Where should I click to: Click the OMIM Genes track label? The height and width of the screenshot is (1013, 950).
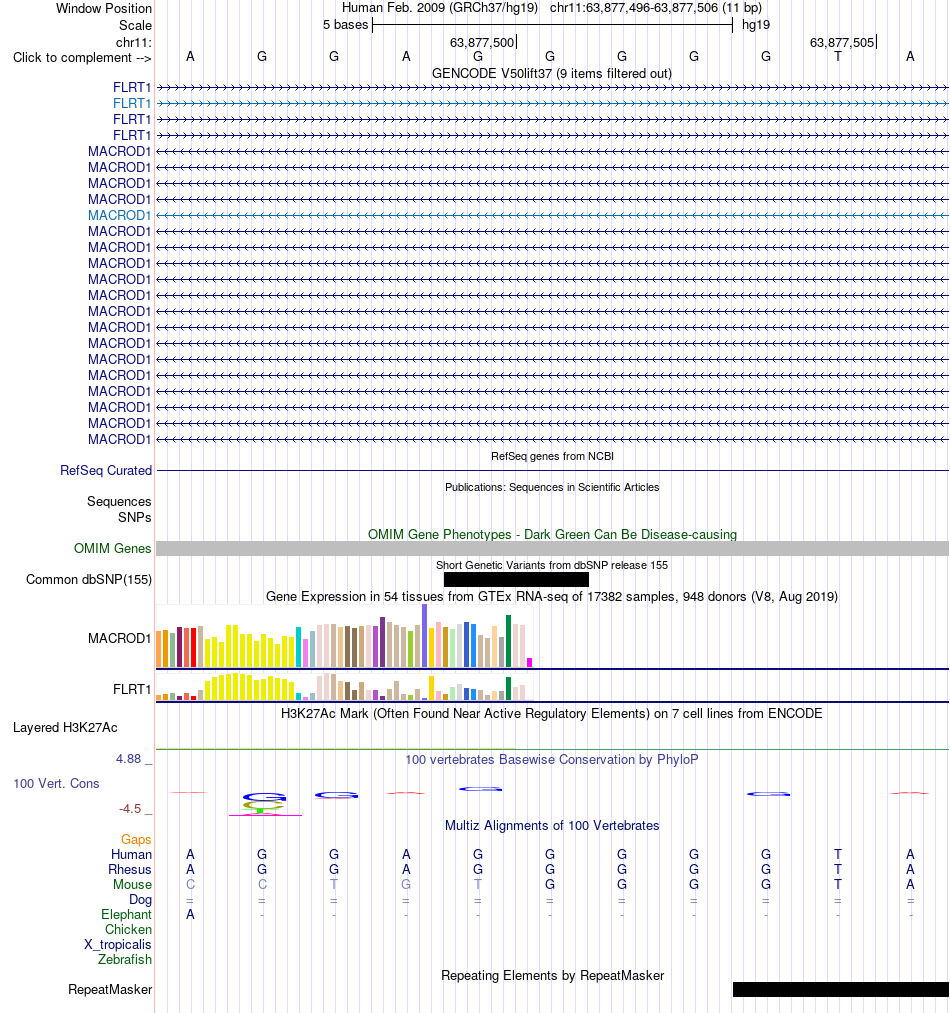[x=112, y=548]
